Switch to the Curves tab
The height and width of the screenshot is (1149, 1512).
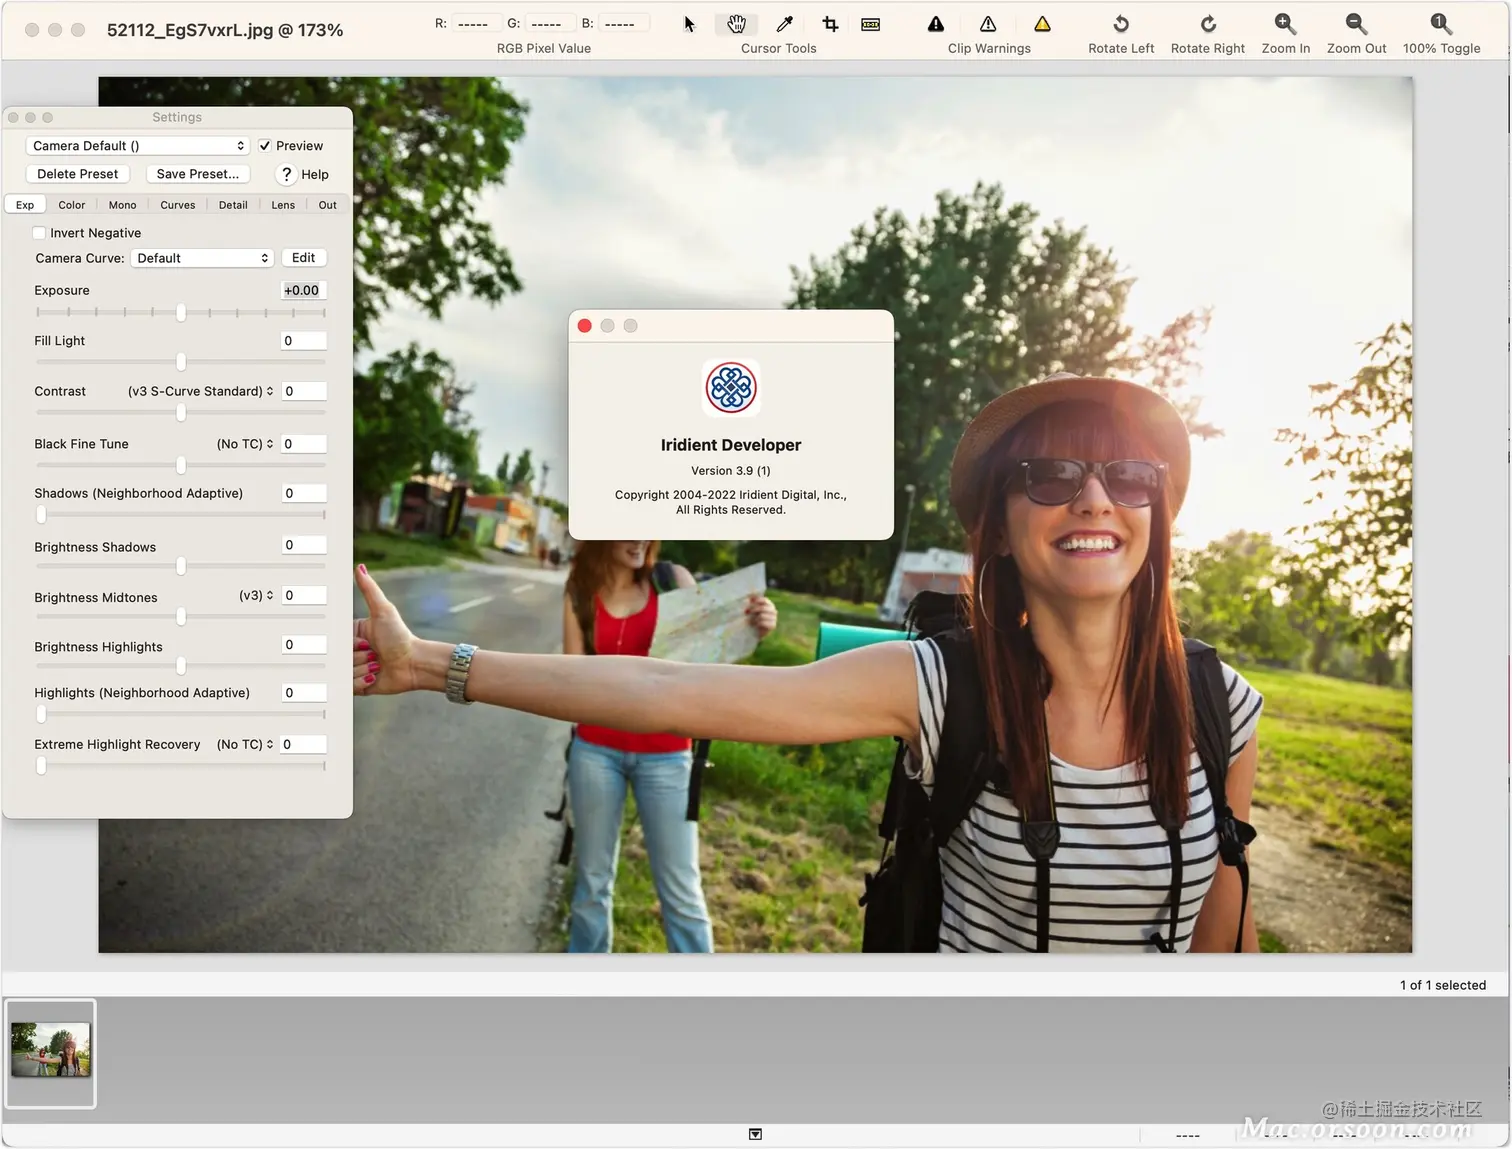point(178,205)
